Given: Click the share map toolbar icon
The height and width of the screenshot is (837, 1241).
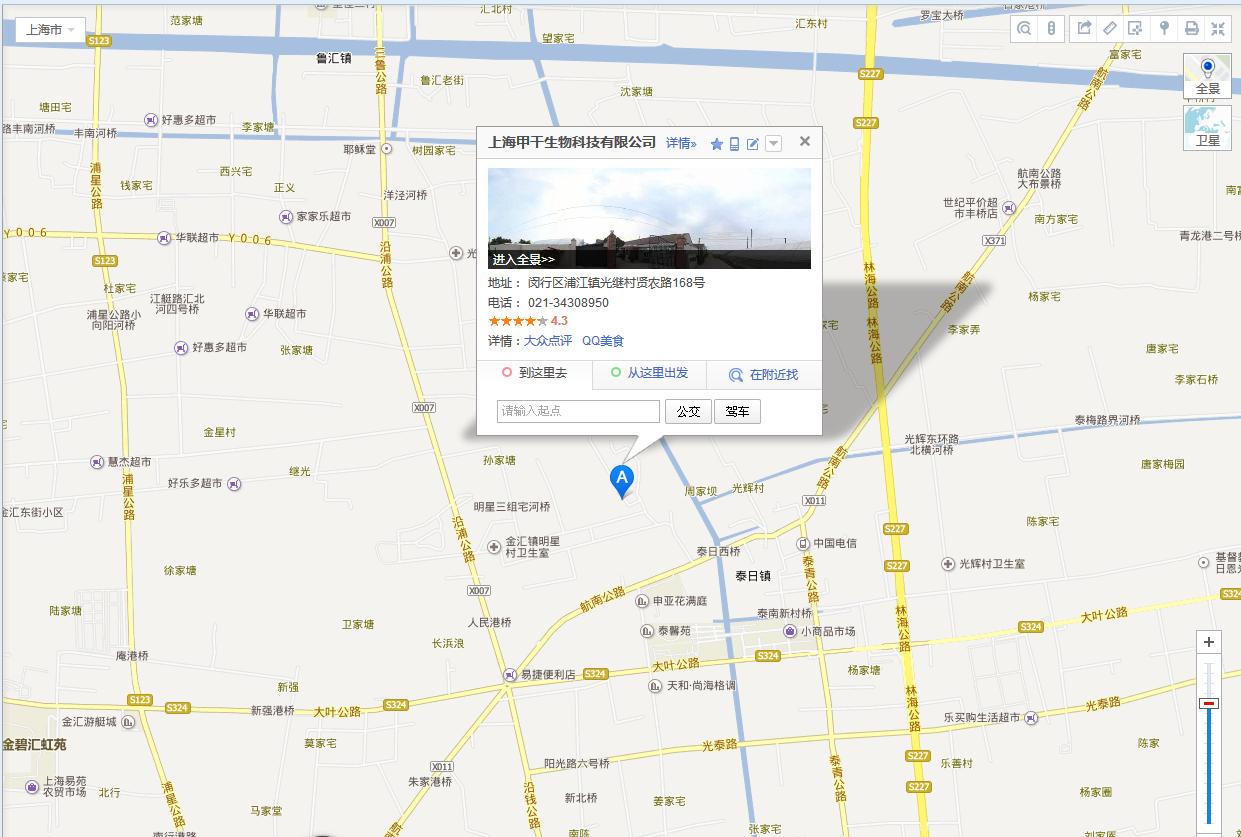Looking at the screenshot, I should point(1084,29).
